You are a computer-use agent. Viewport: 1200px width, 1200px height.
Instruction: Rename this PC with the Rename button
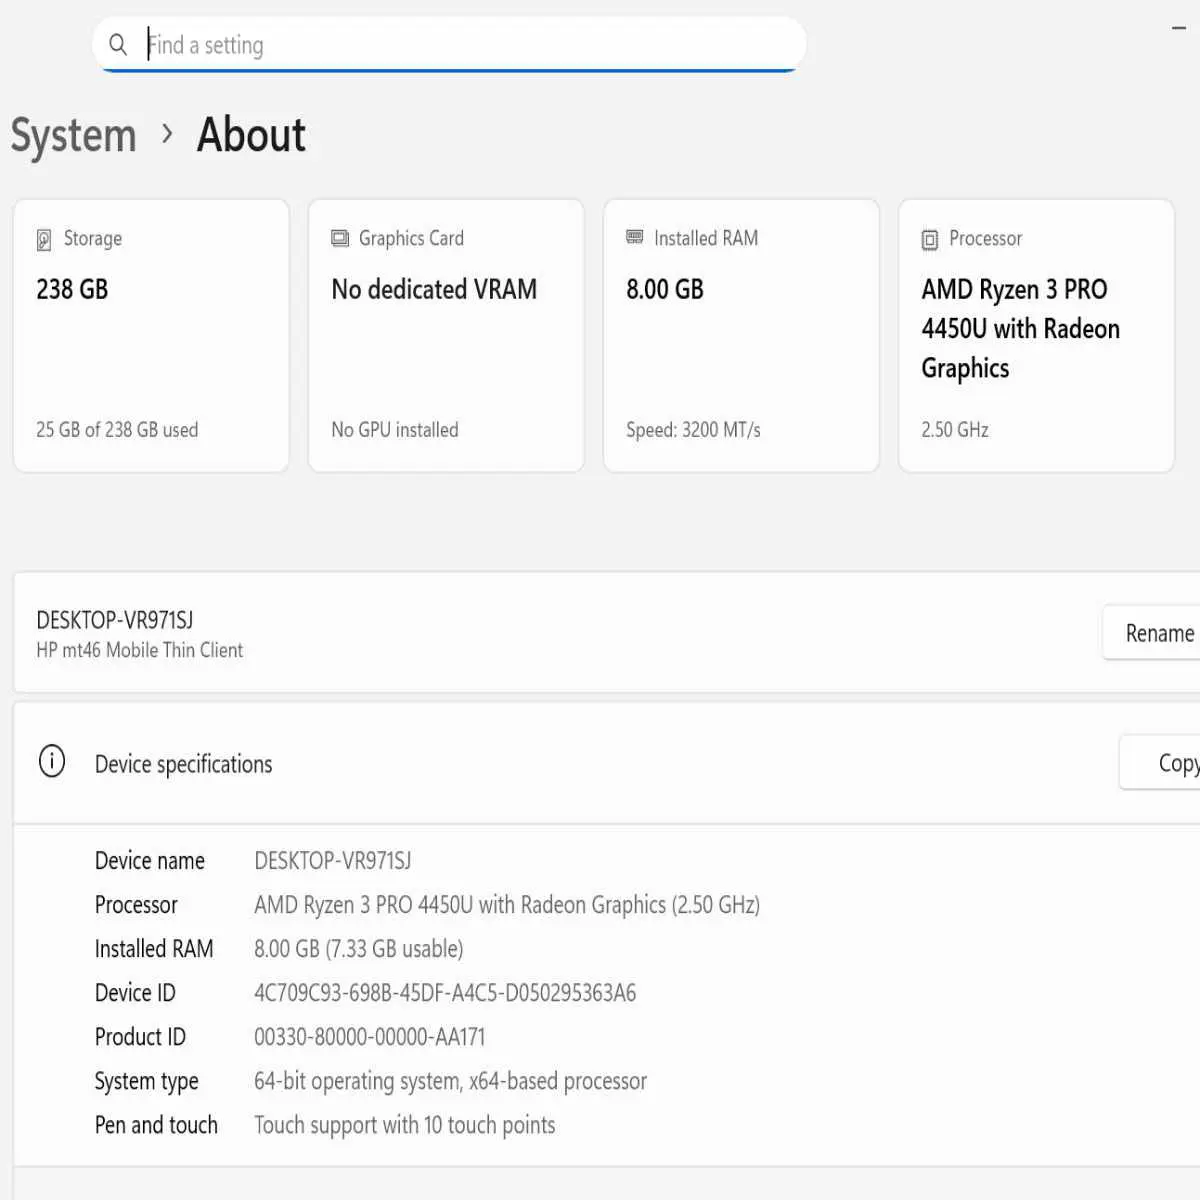click(x=1152, y=633)
